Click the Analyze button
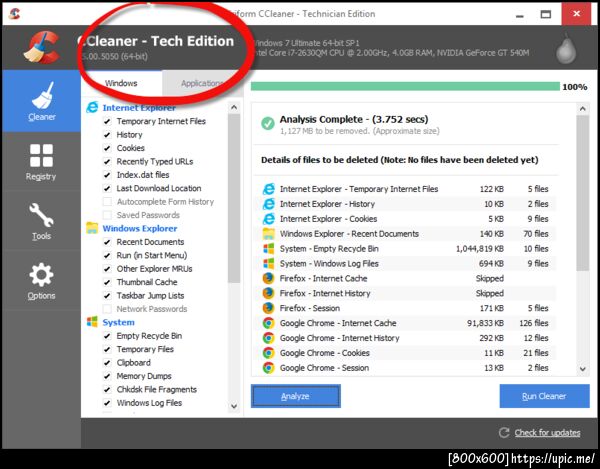The width and height of the screenshot is (600, 469). [295, 396]
